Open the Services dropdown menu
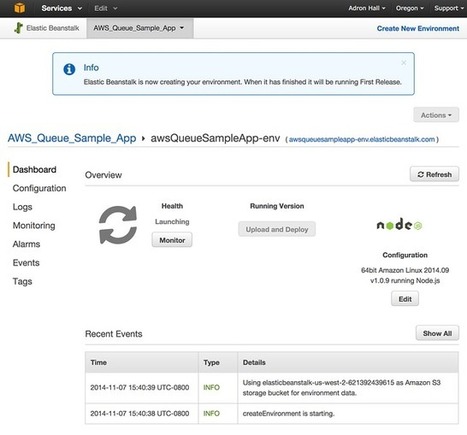This screenshot has width=467, height=435. pos(61,8)
